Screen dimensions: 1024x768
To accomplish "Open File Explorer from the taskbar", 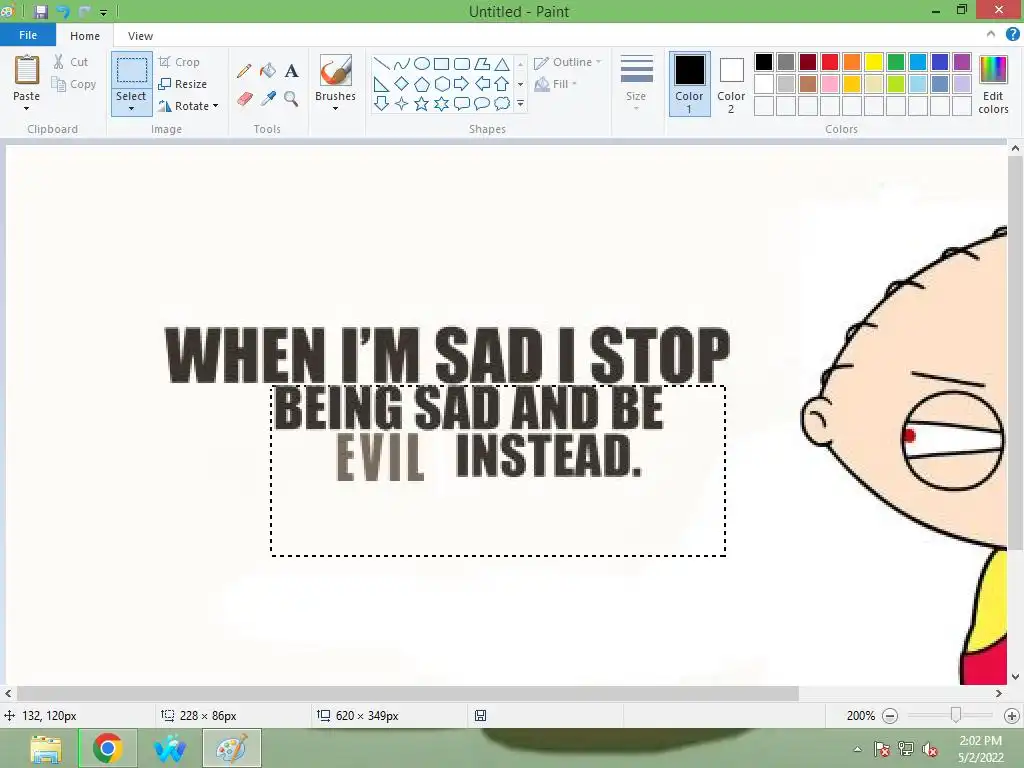I will coord(46,748).
